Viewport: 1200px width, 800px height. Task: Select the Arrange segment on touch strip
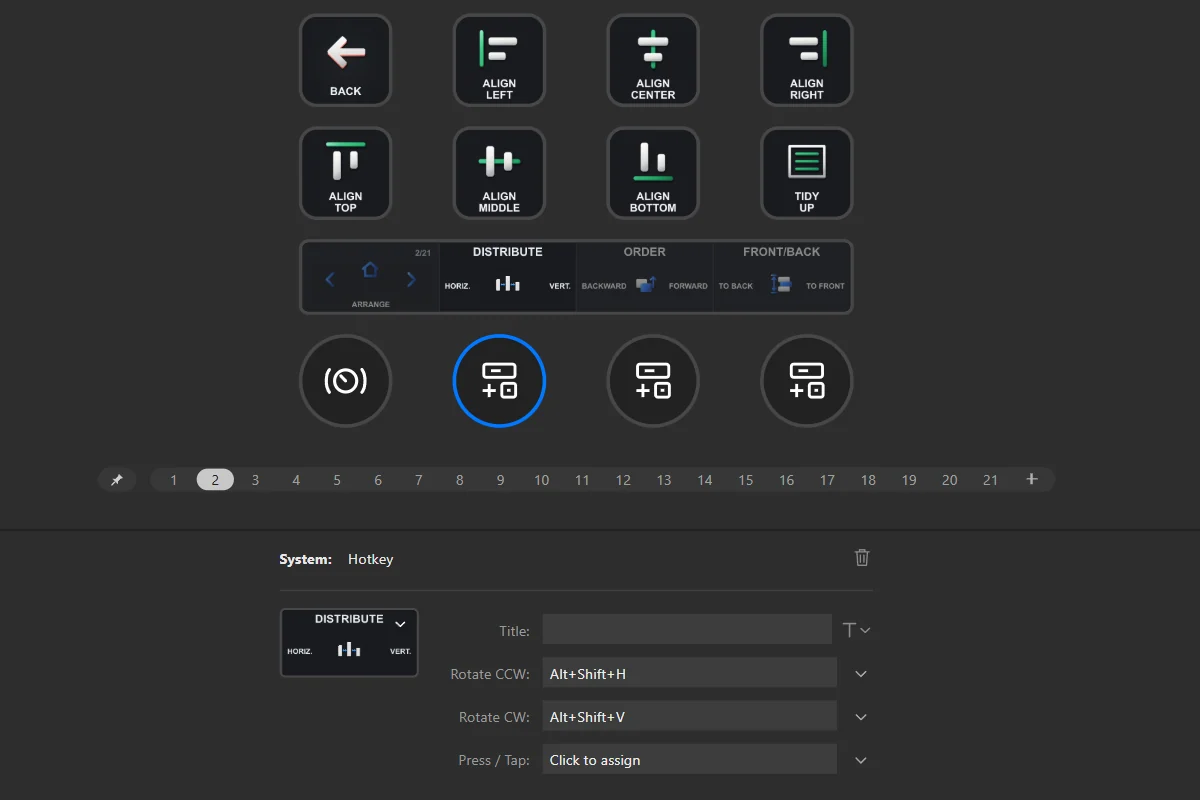[x=370, y=277]
